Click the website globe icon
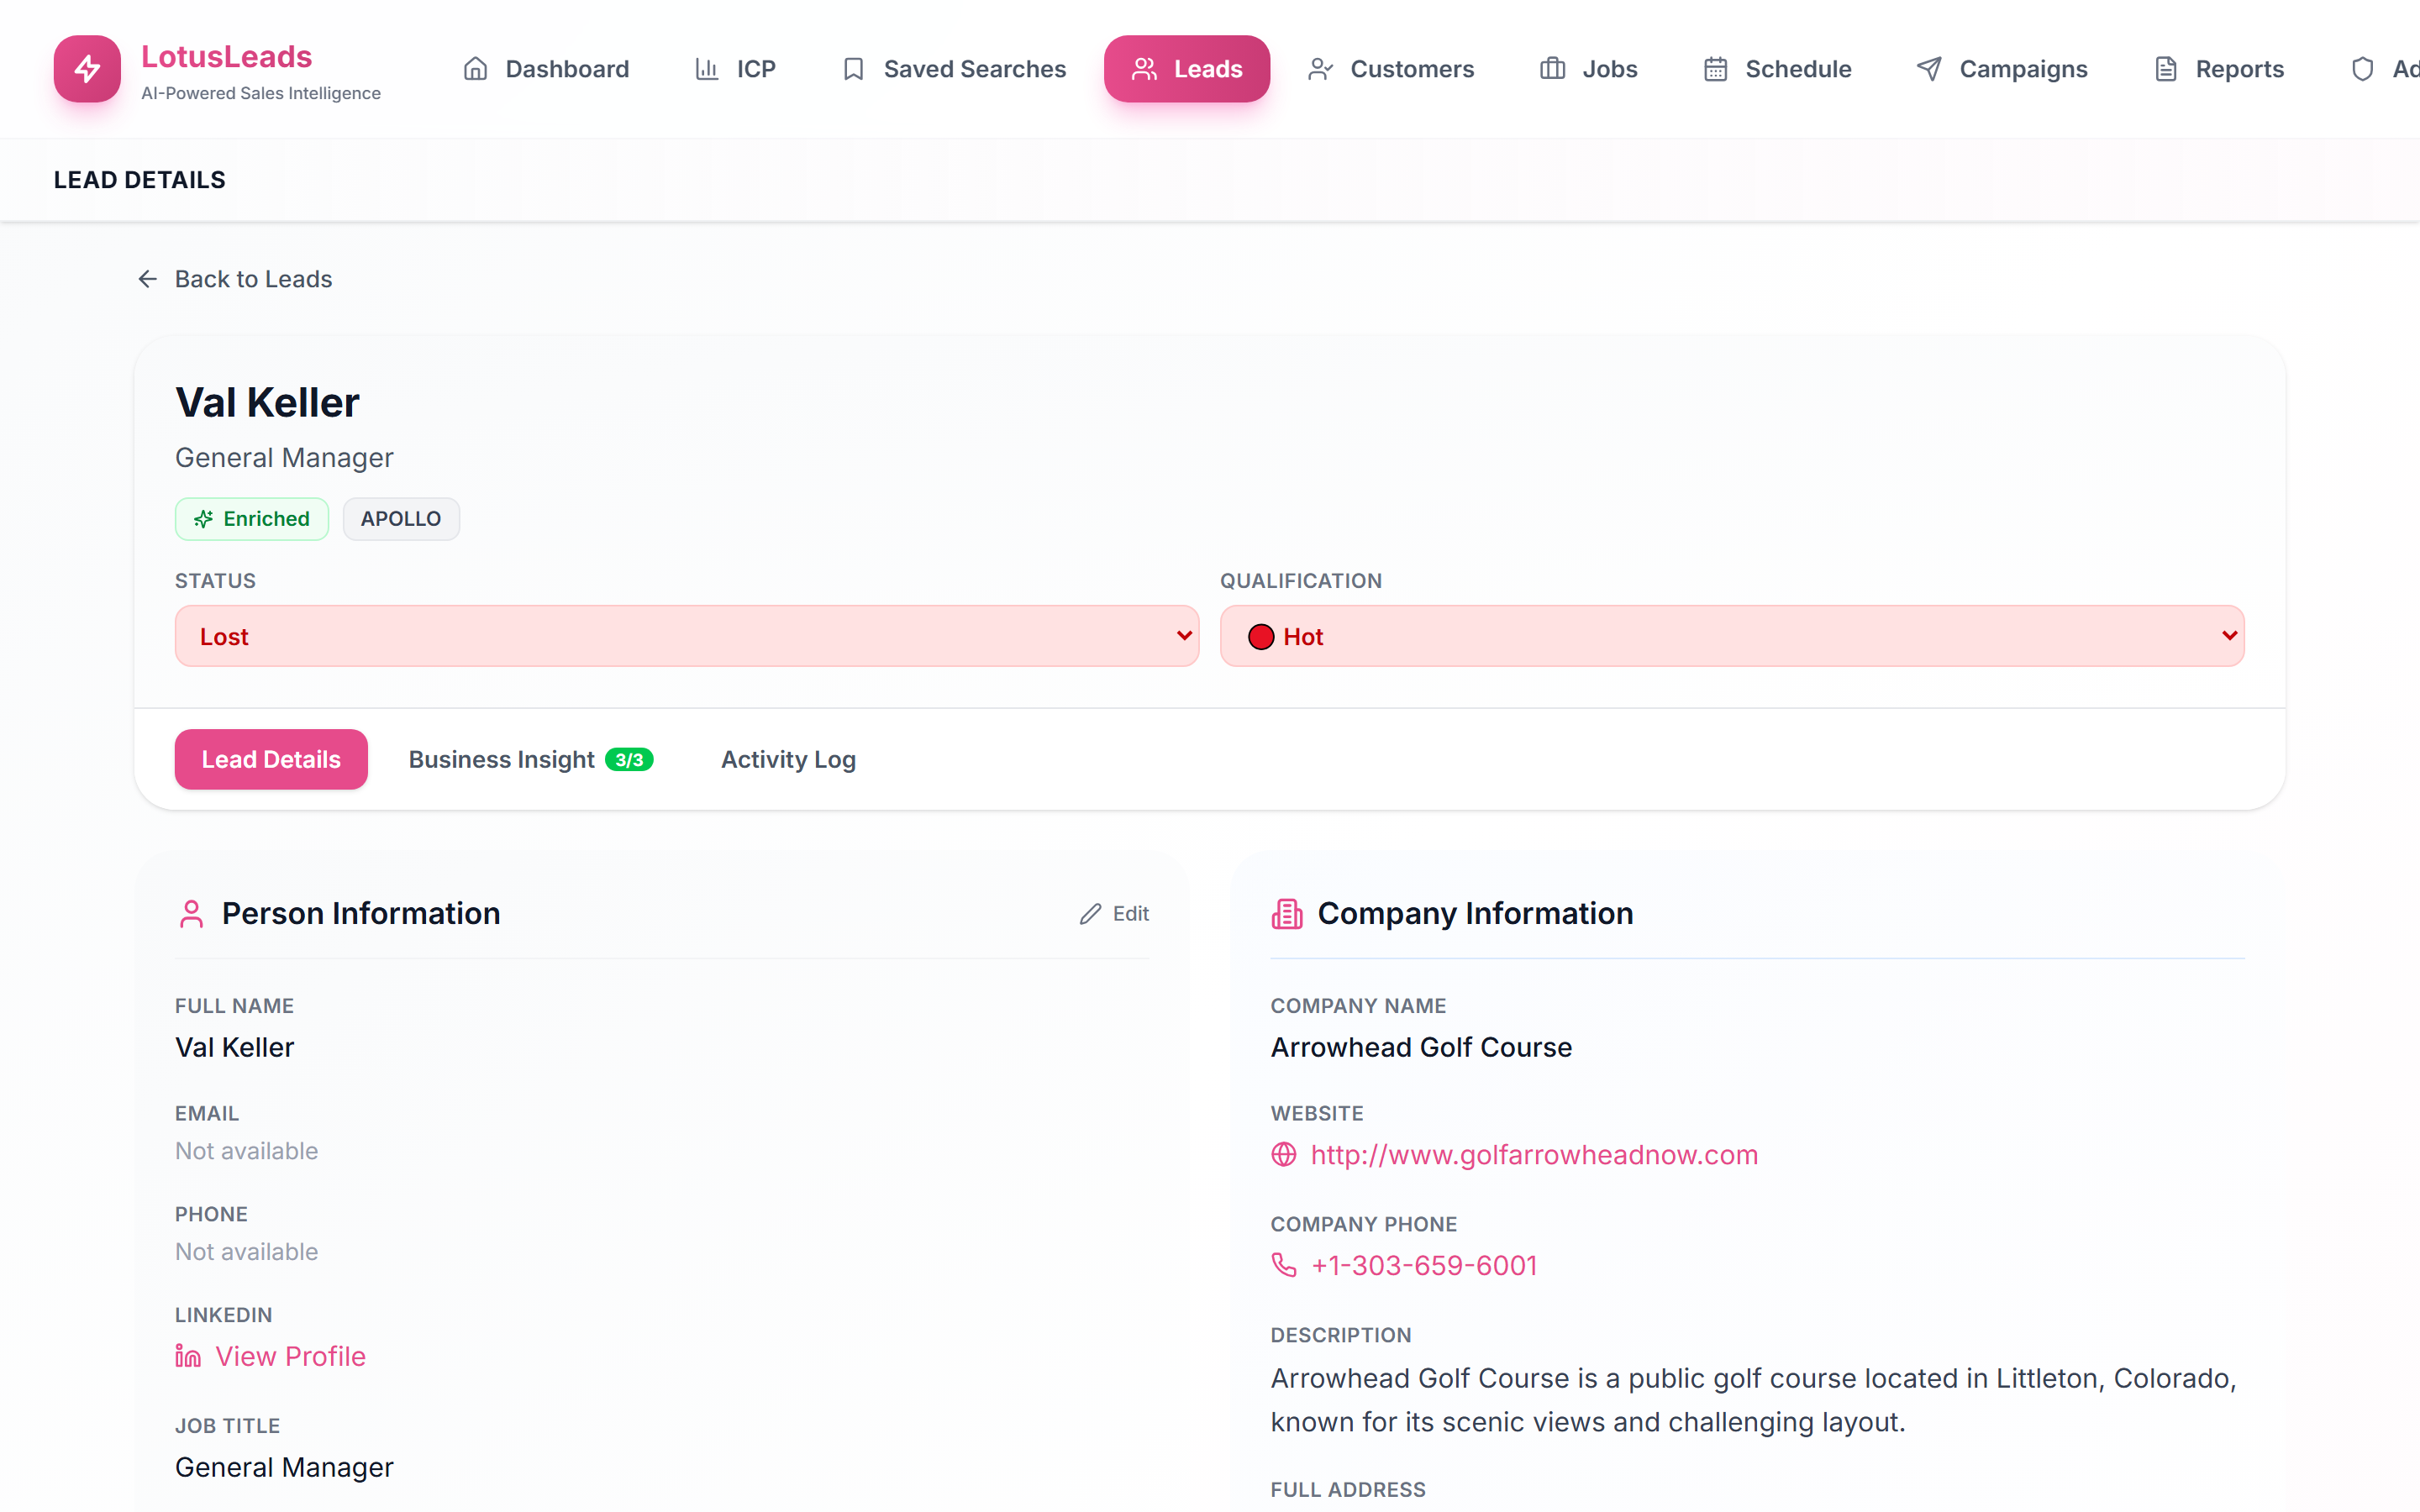 point(1284,1155)
